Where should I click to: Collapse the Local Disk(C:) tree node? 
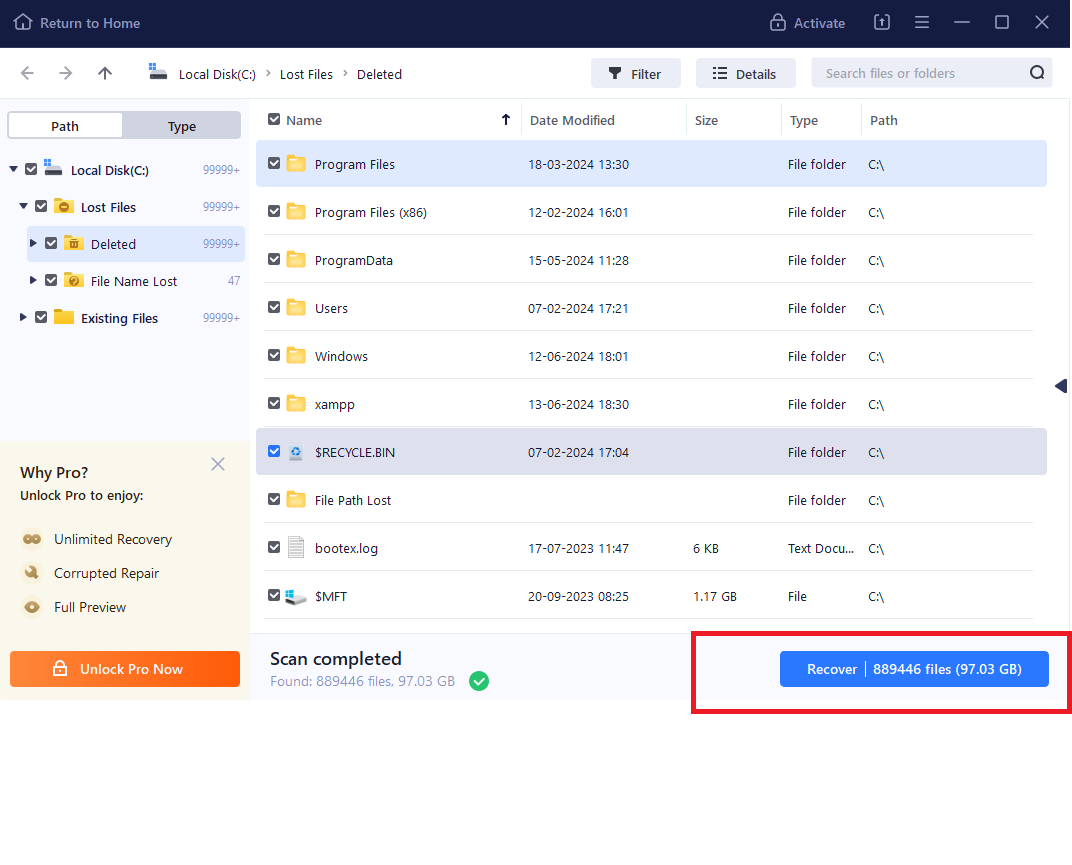tap(14, 169)
